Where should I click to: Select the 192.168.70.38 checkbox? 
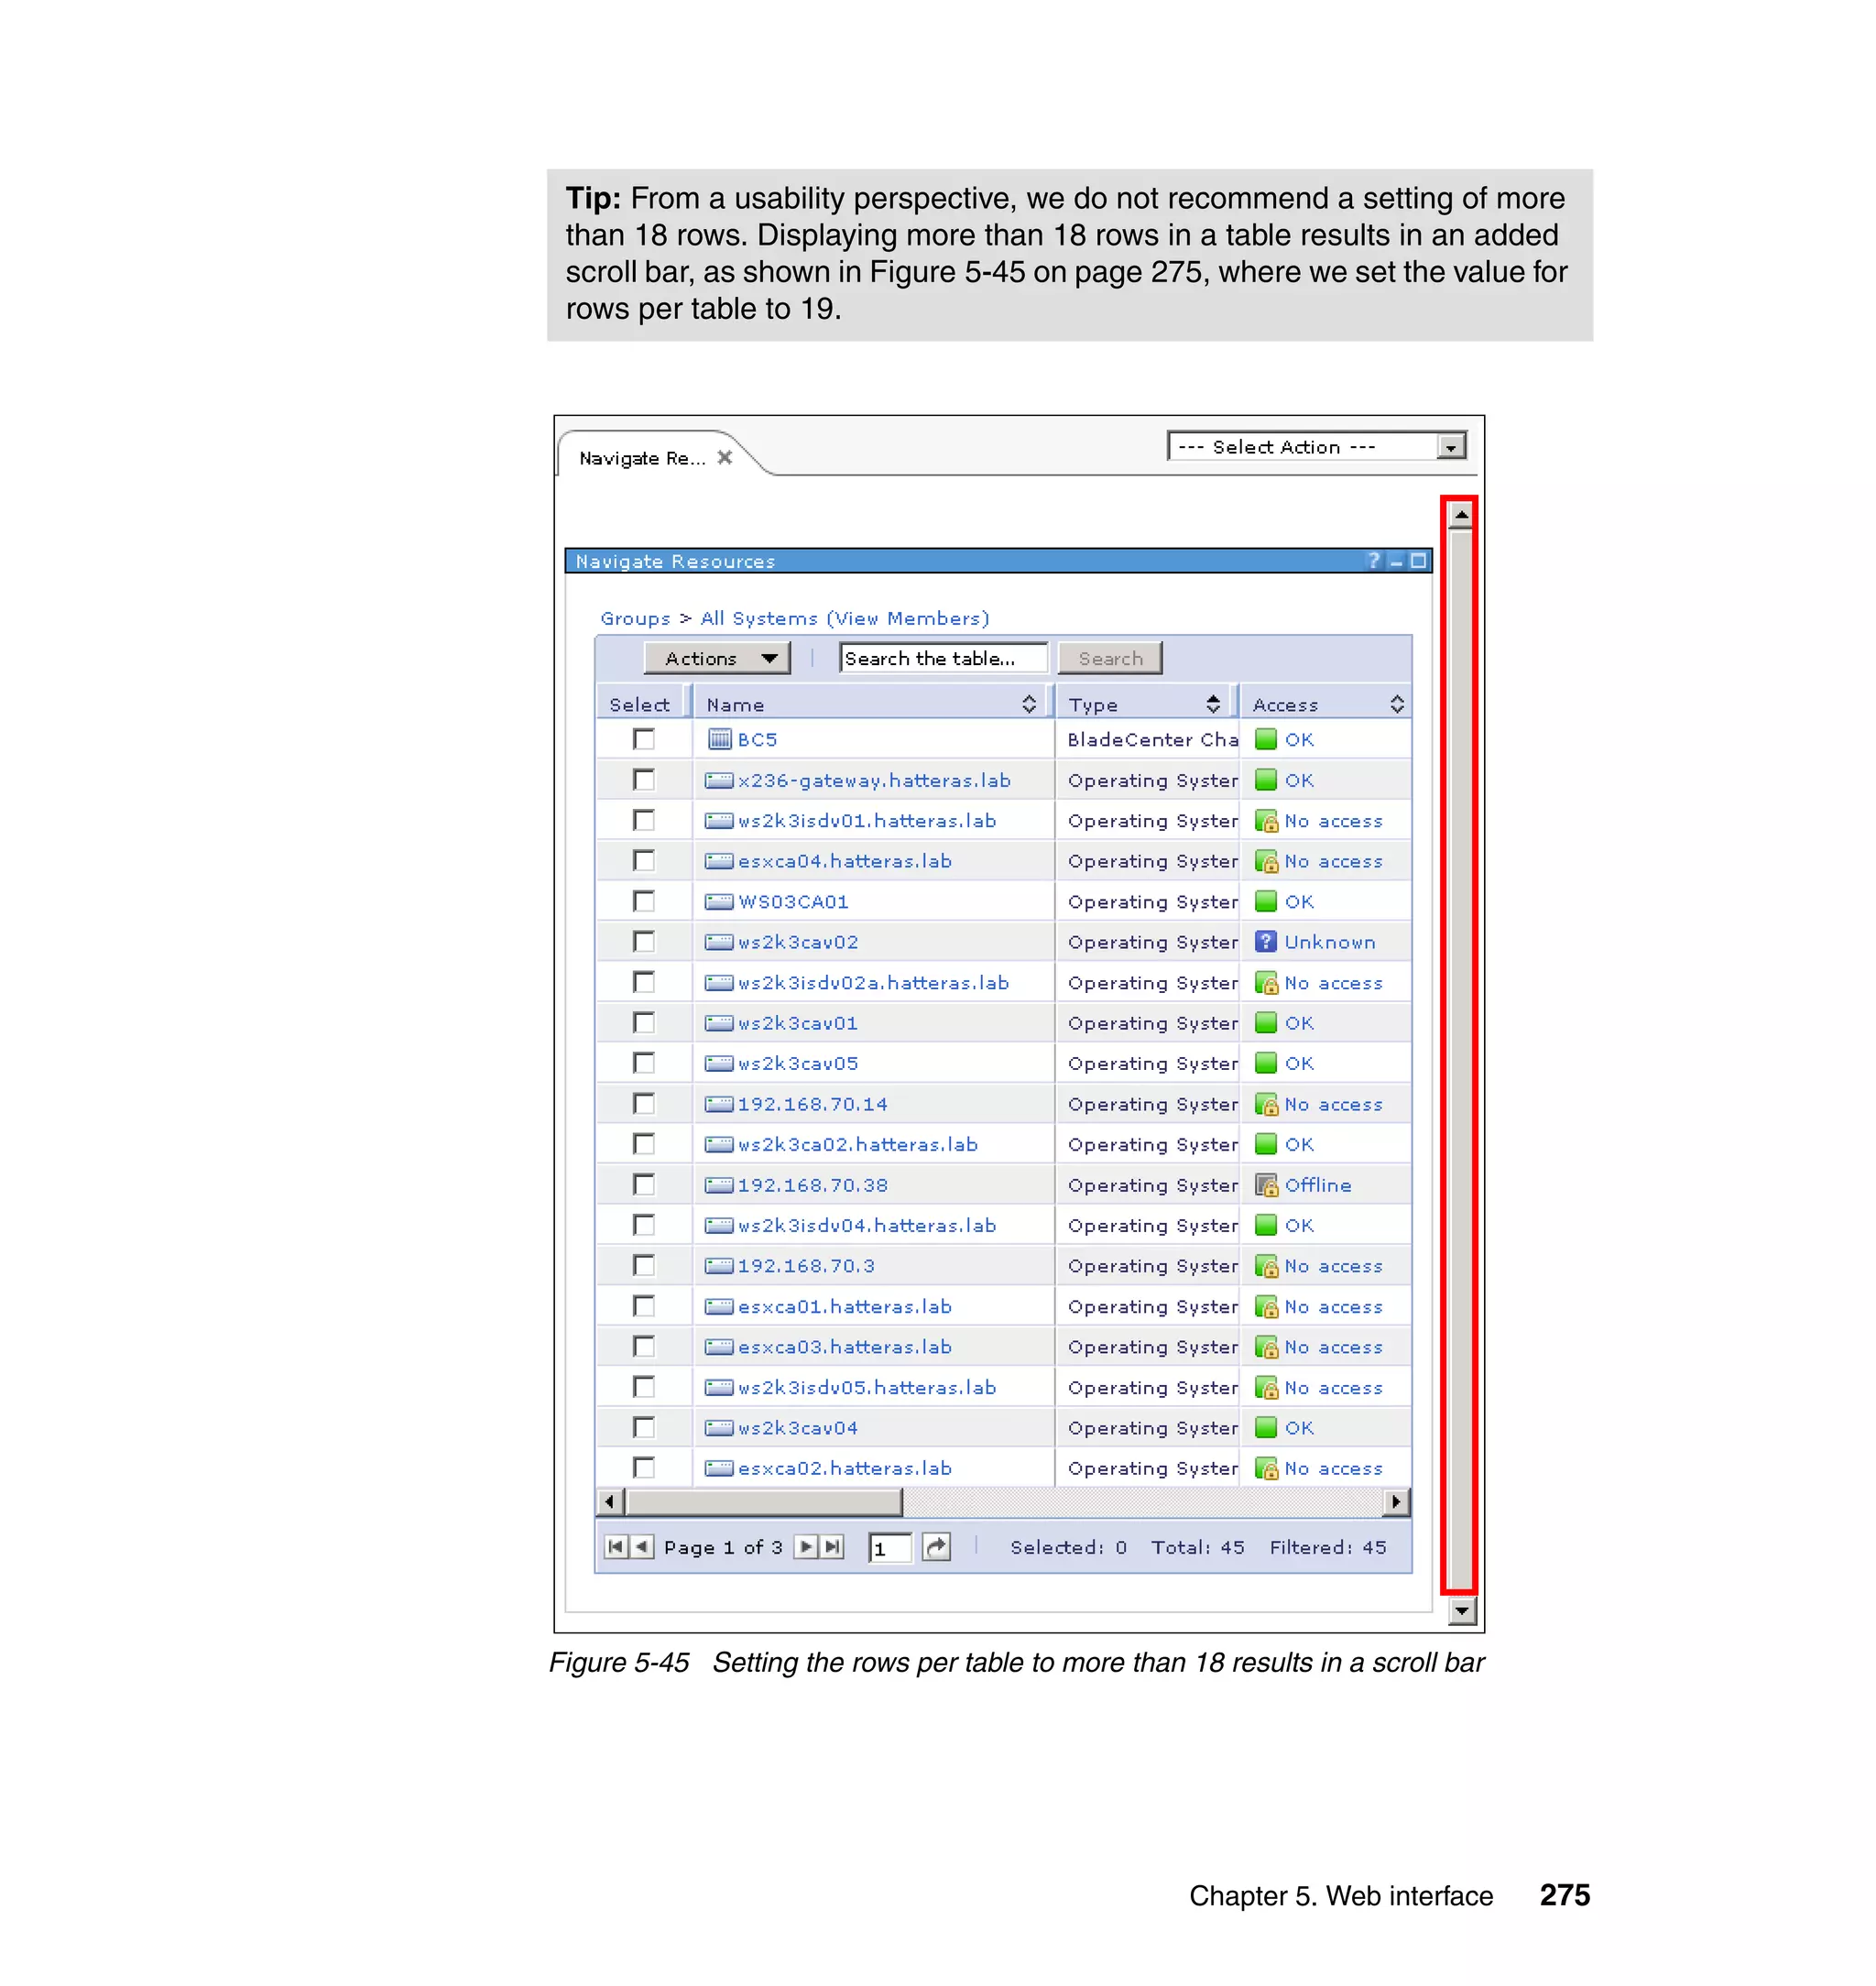[x=644, y=1184]
